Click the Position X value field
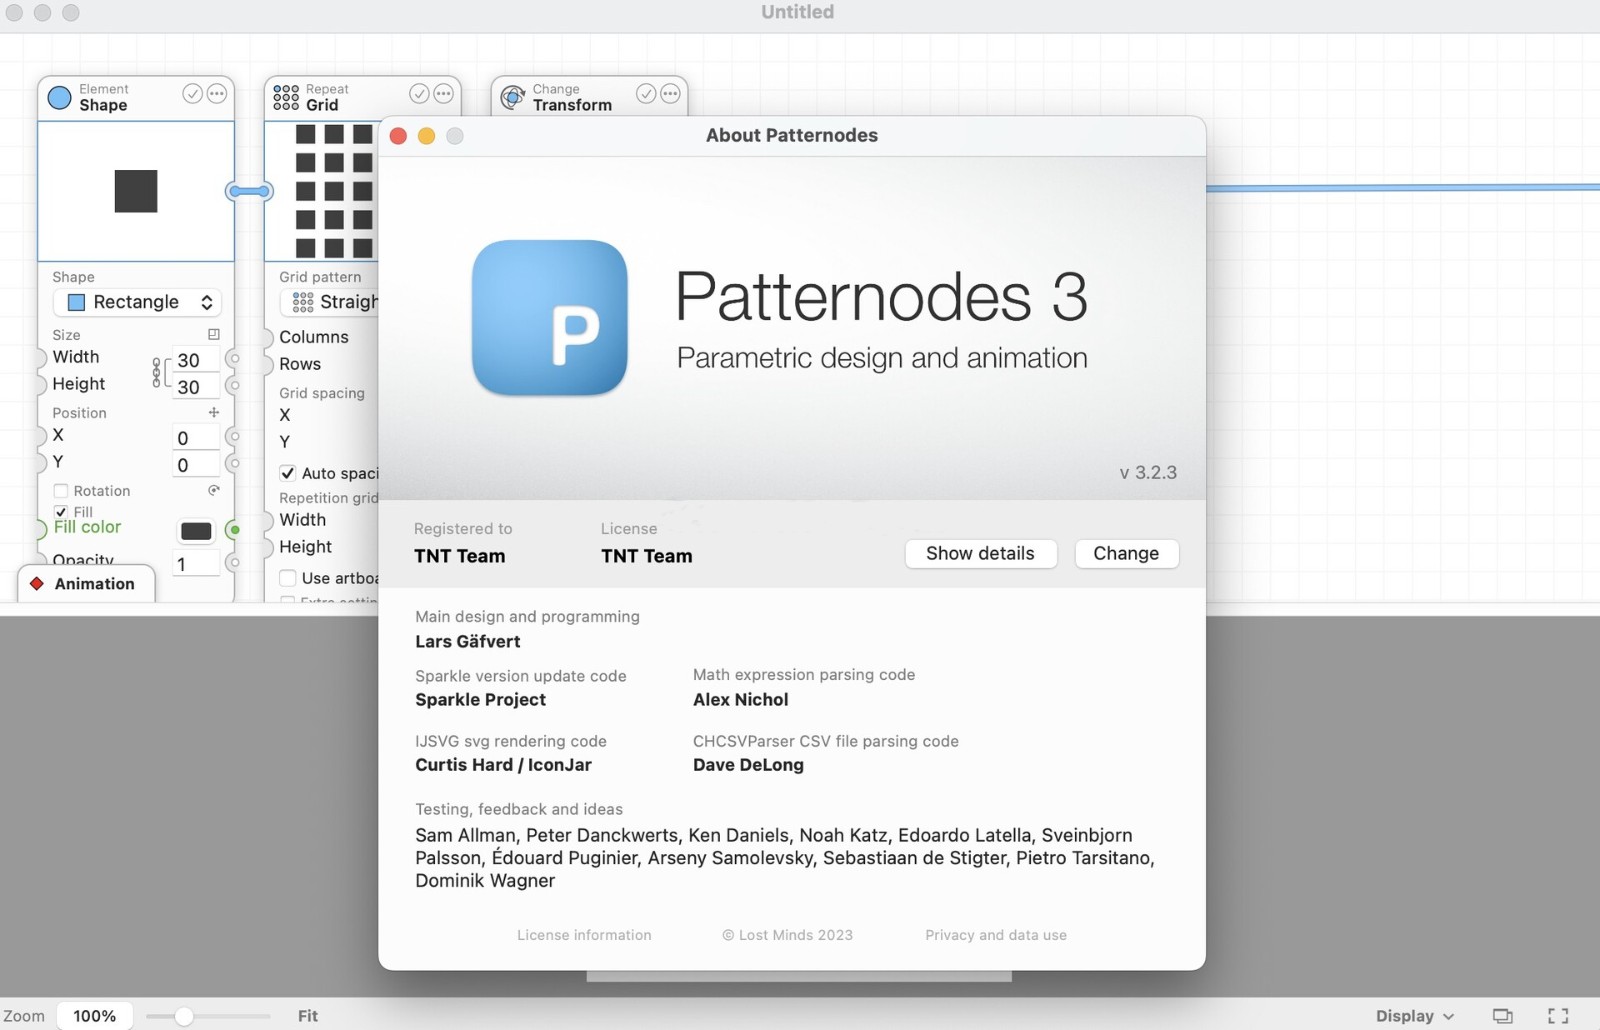This screenshot has height=1030, width=1600. tap(196, 438)
